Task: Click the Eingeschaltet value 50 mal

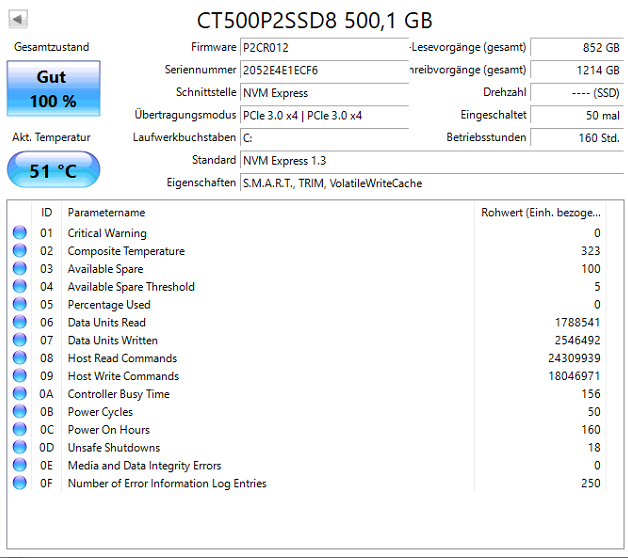Action: (577, 115)
